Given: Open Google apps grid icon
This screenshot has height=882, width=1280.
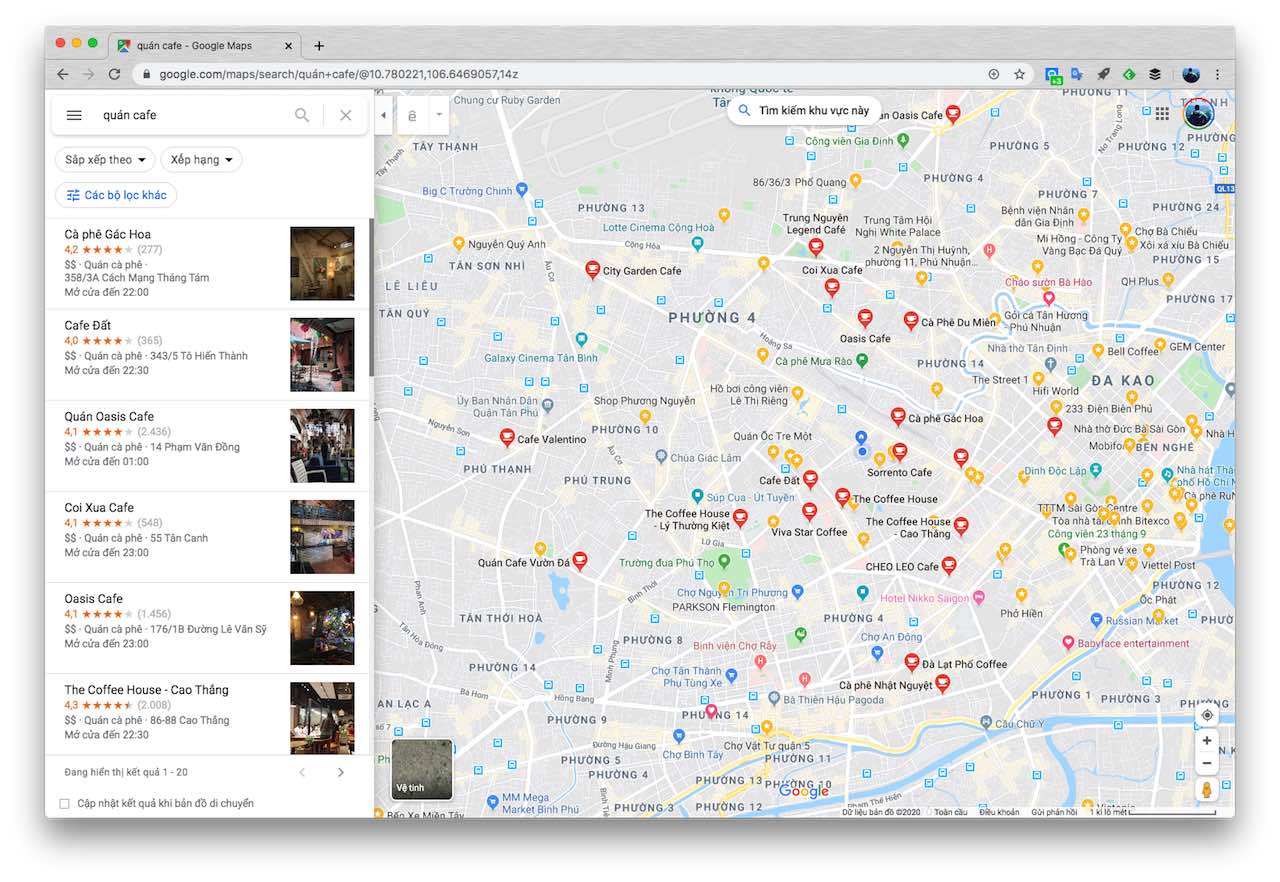Looking at the screenshot, I should click(x=1162, y=114).
